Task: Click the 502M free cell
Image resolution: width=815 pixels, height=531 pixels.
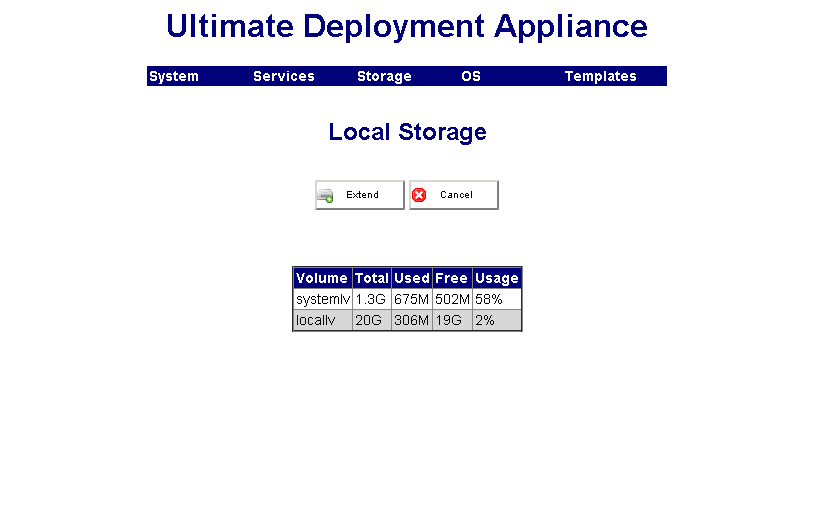Action: point(452,299)
